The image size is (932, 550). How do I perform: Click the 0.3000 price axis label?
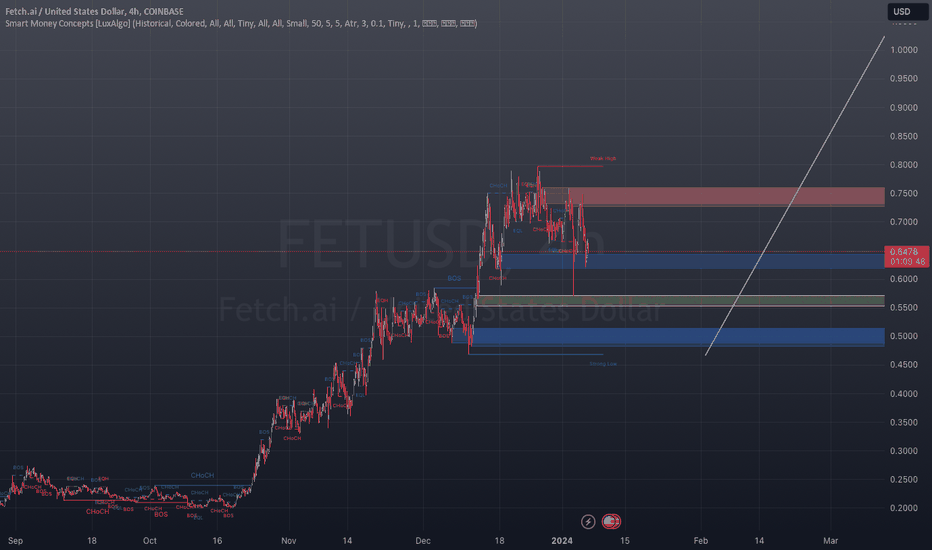[x=903, y=451]
